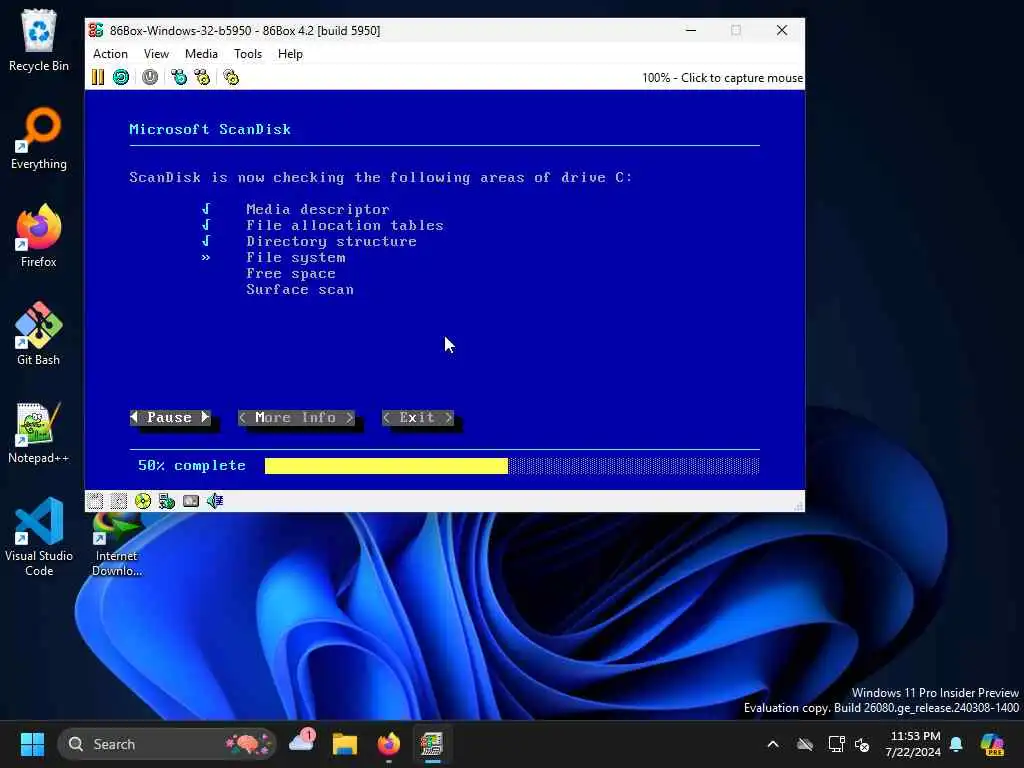Click 'Free space' entry

pyautogui.click(x=291, y=274)
